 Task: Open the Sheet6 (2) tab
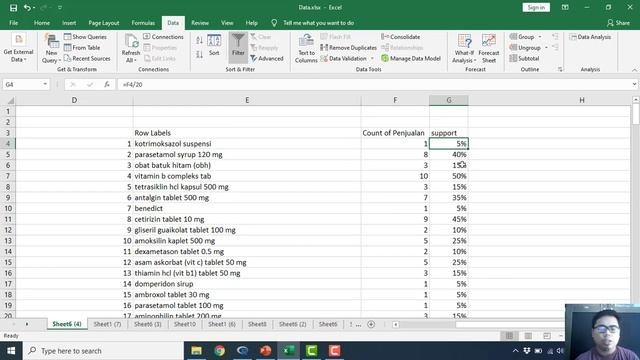pos(292,324)
